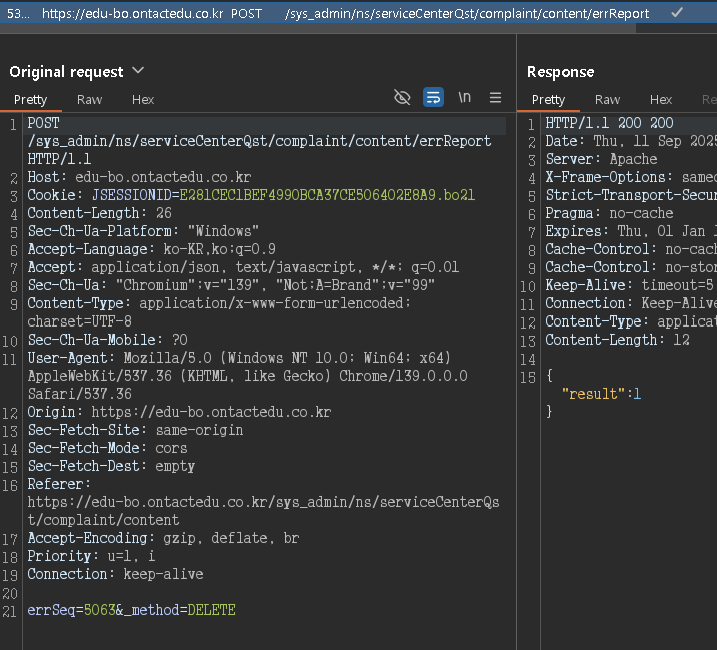
Task: Click the Origin header URL on line 12
Action: coord(211,412)
